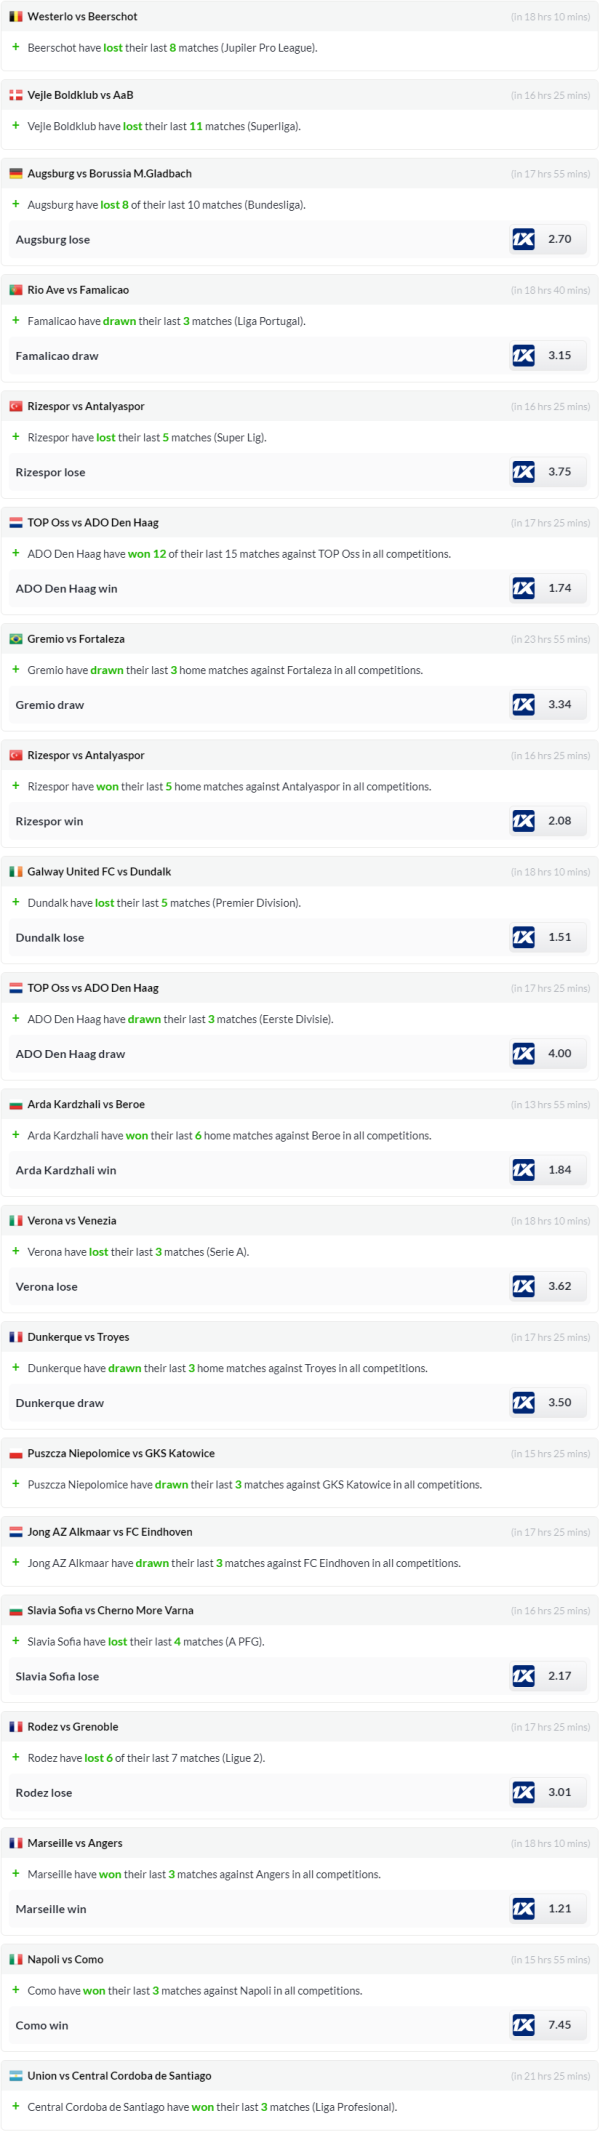Click the Belgium flag beside Westerlo vs Beerschot

[x=16, y=17]
